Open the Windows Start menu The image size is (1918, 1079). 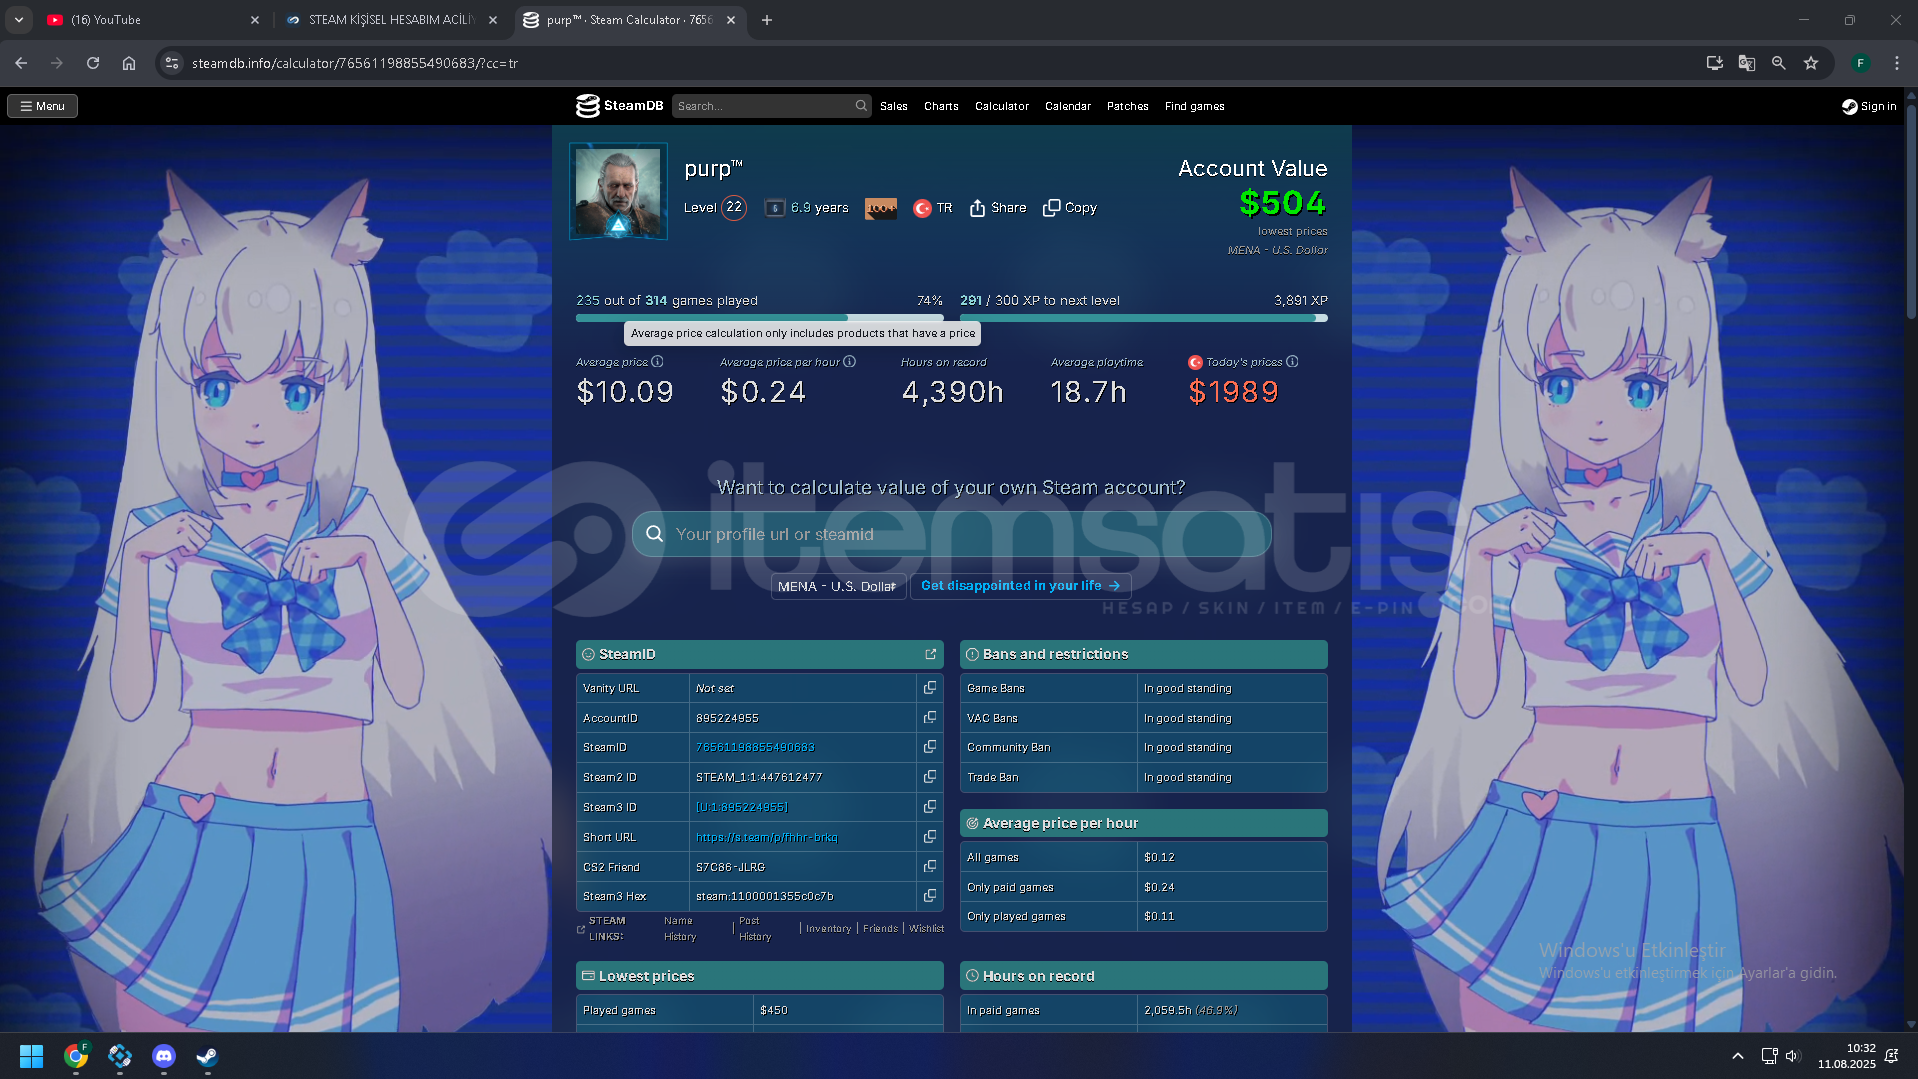(x=32, y=1056)
